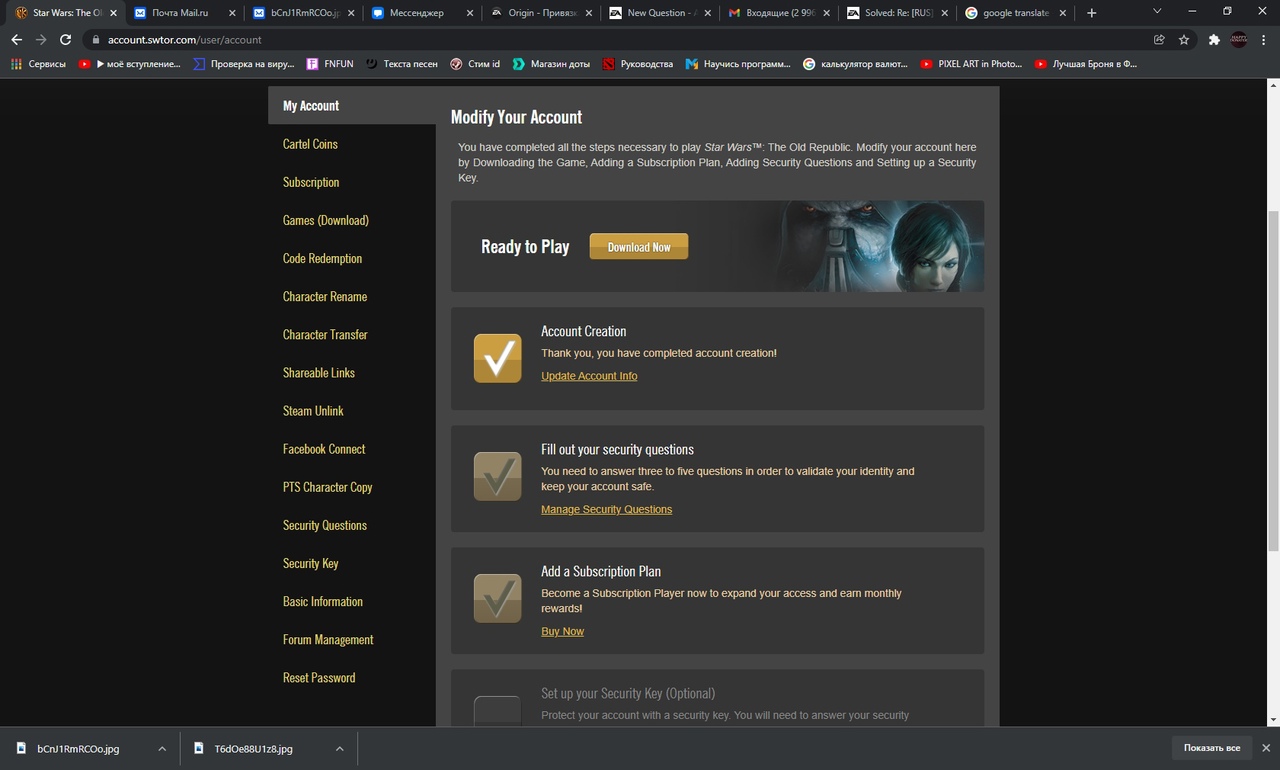Screen dimensions: 1280x770
Task: Open the Стим id bookmark
Action: coord(475,64)
